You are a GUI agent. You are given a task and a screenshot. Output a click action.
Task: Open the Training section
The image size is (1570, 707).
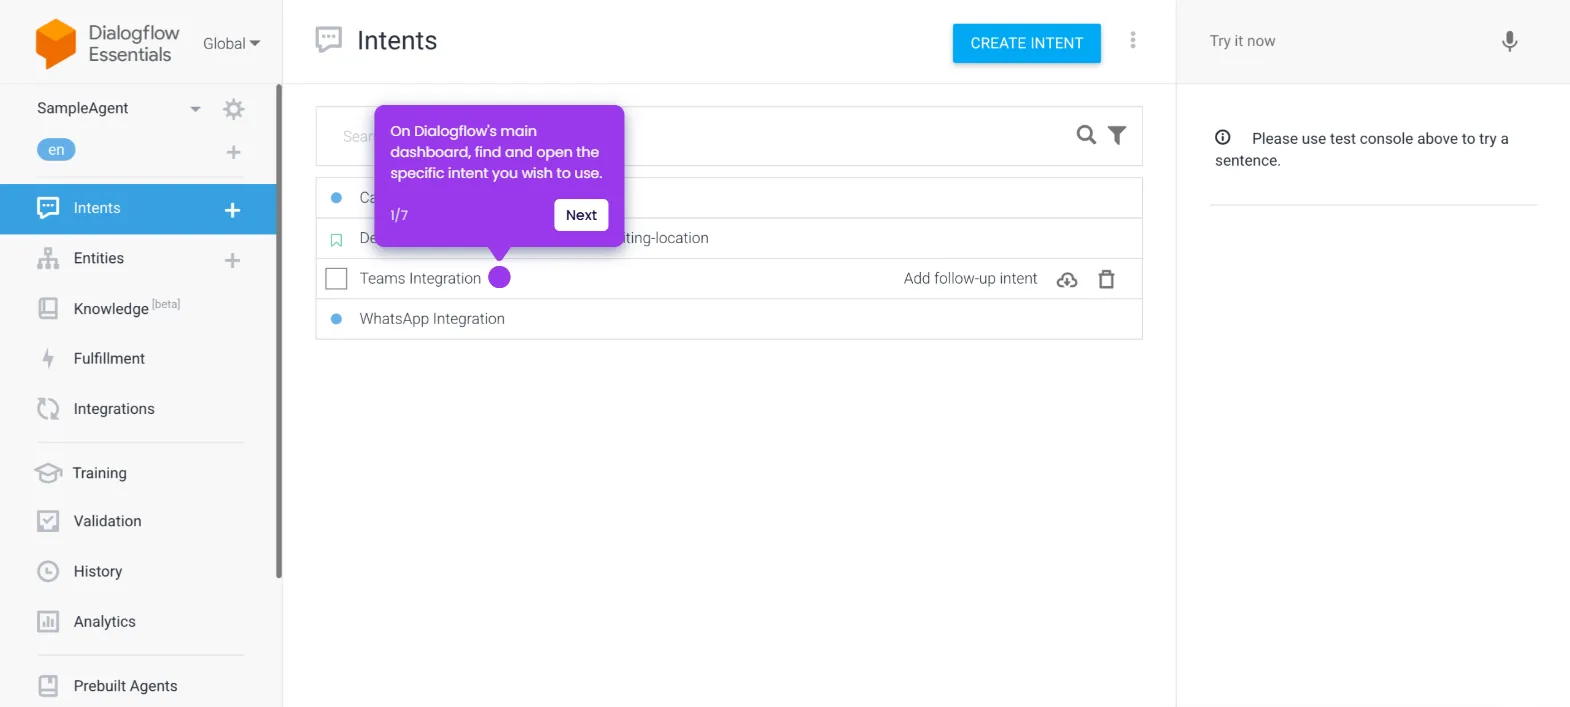(x=100, y=473)
